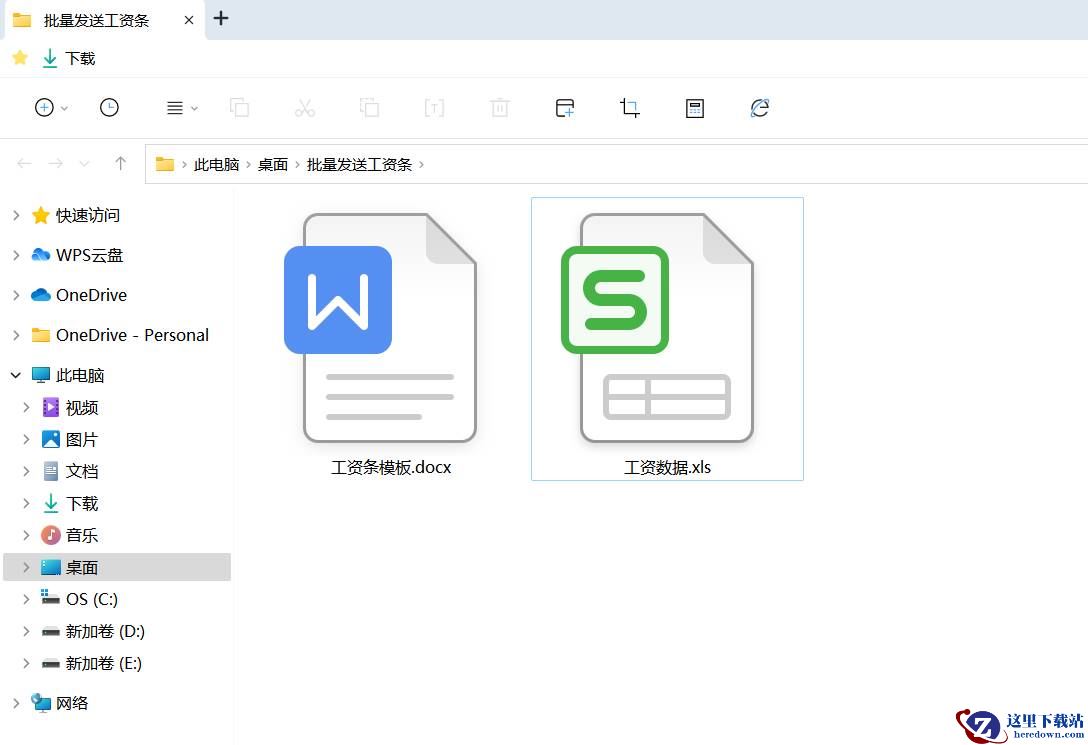Image resolution: width=1088 pixels, height=745 pixels.
Task: Expand the OS (C:) drive node
Action: pos(26,599)
